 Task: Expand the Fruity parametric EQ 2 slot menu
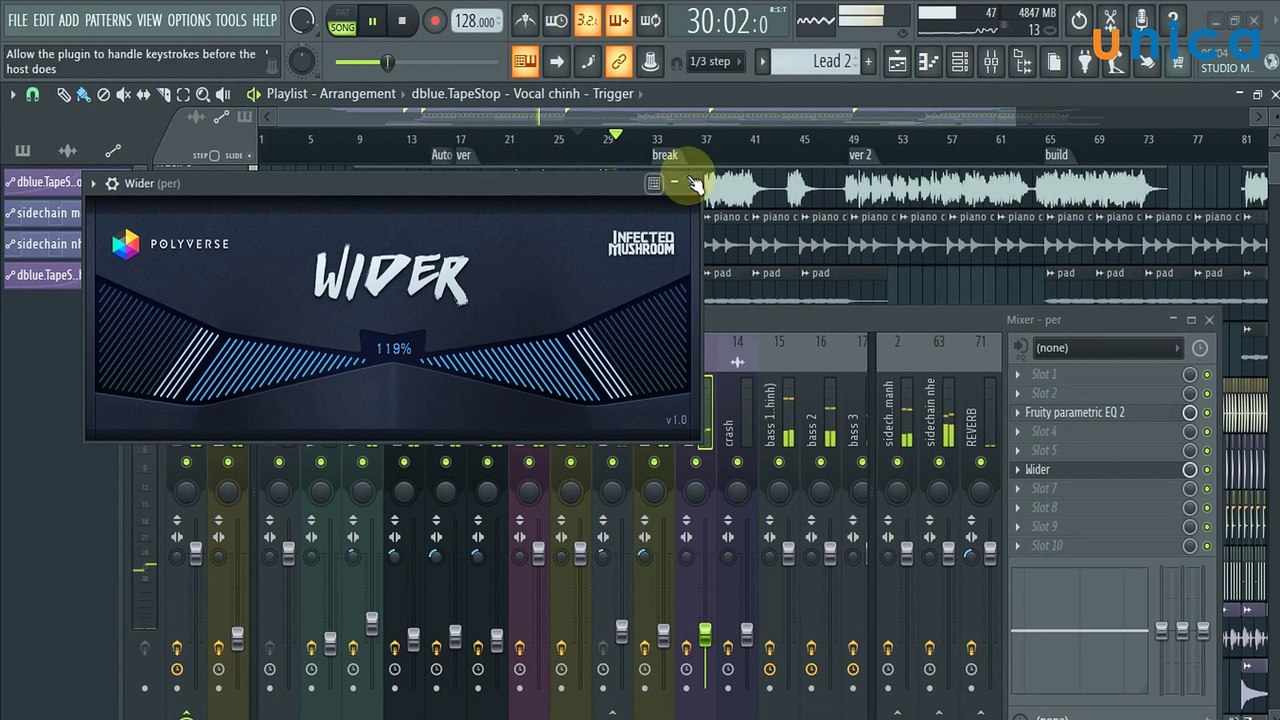coord(1019,412)
